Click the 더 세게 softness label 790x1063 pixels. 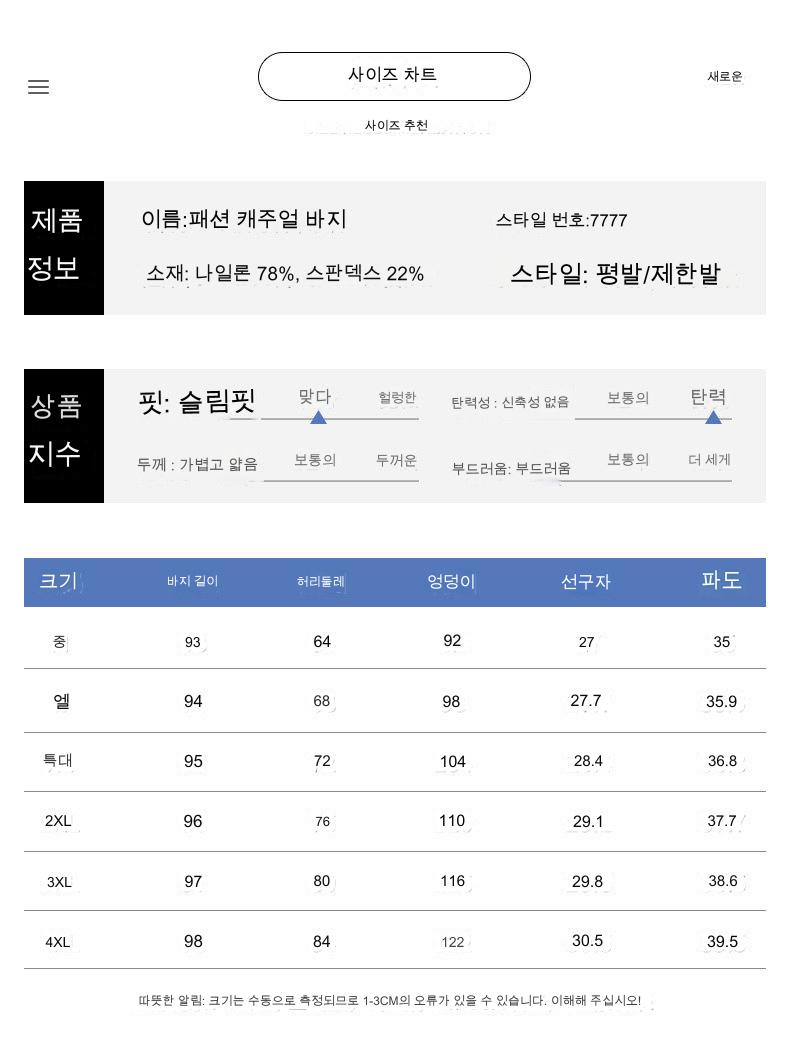pos(709,460)
